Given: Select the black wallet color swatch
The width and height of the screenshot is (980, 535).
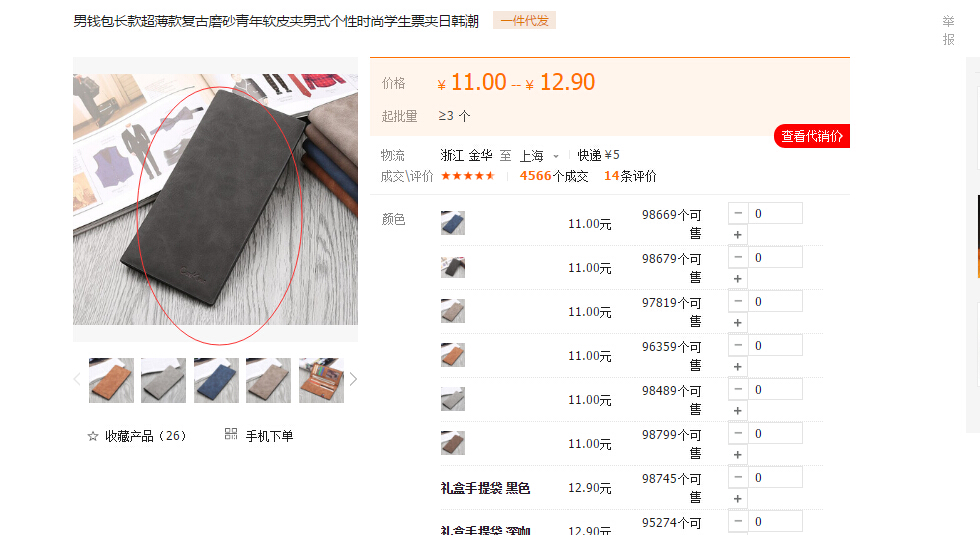Looking at the screenshot, I should (452, 267).
